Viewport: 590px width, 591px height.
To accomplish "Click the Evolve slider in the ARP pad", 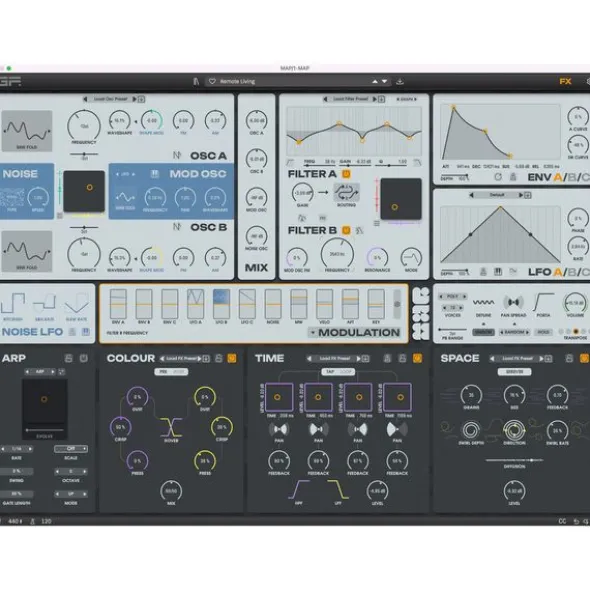I will click(44, 430).
